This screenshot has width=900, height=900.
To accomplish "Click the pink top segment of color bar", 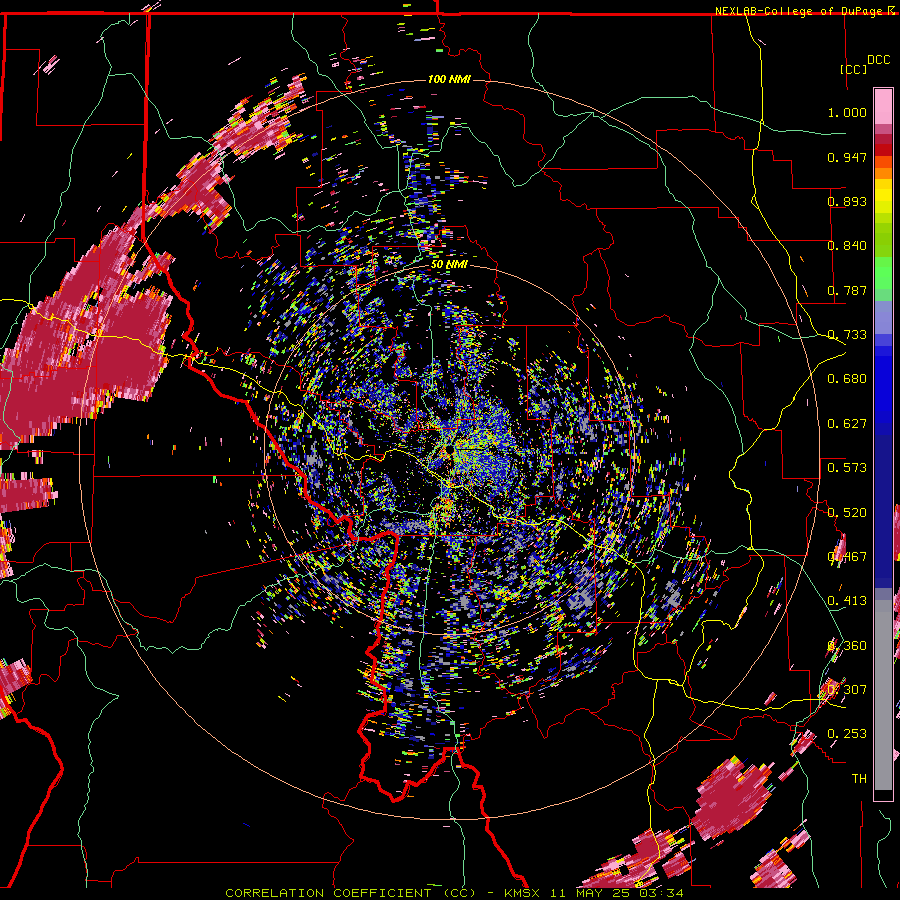I will tap(883, 107).
